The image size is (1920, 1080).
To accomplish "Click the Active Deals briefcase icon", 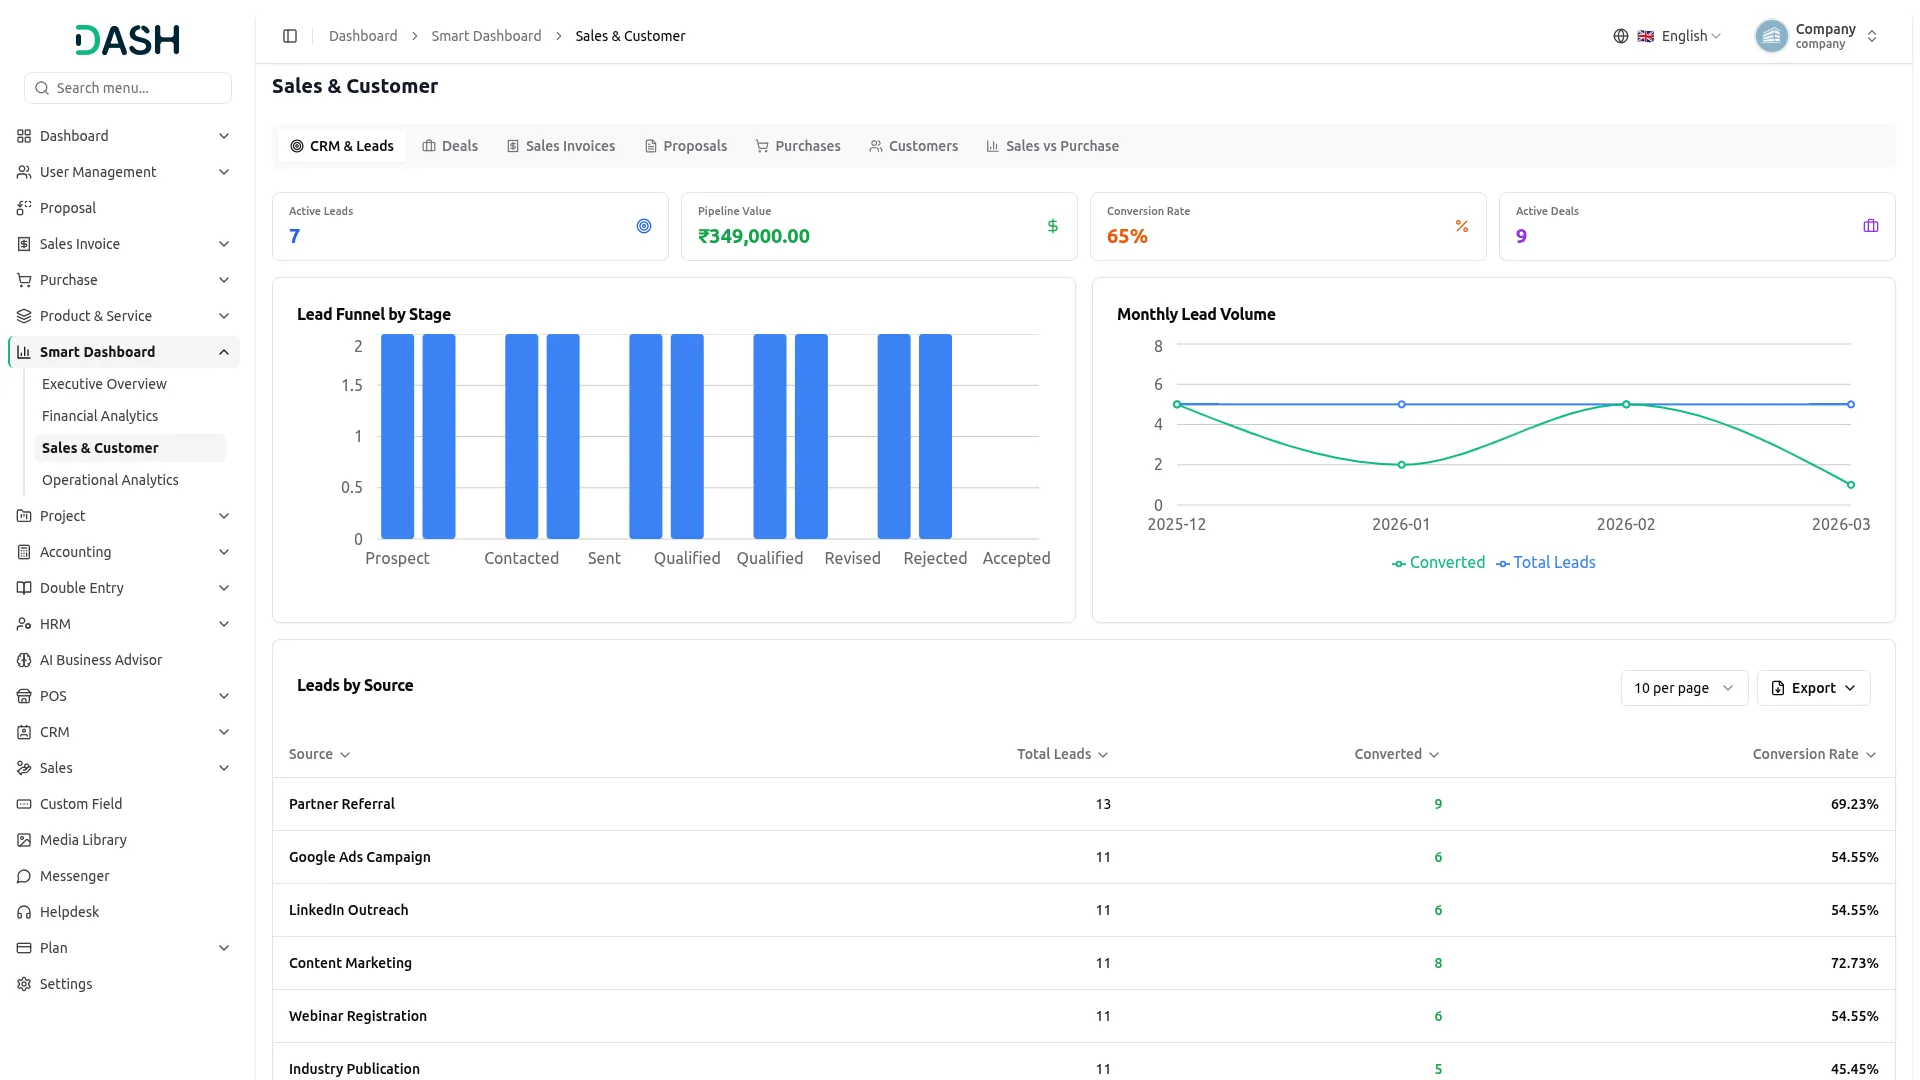I will [1871, 226].
